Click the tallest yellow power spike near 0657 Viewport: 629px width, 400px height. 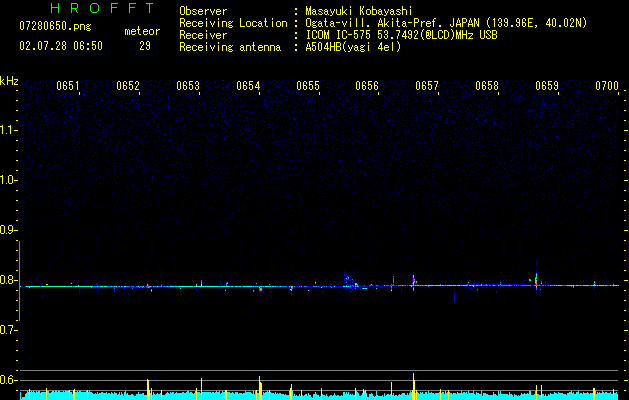(414, 386)
